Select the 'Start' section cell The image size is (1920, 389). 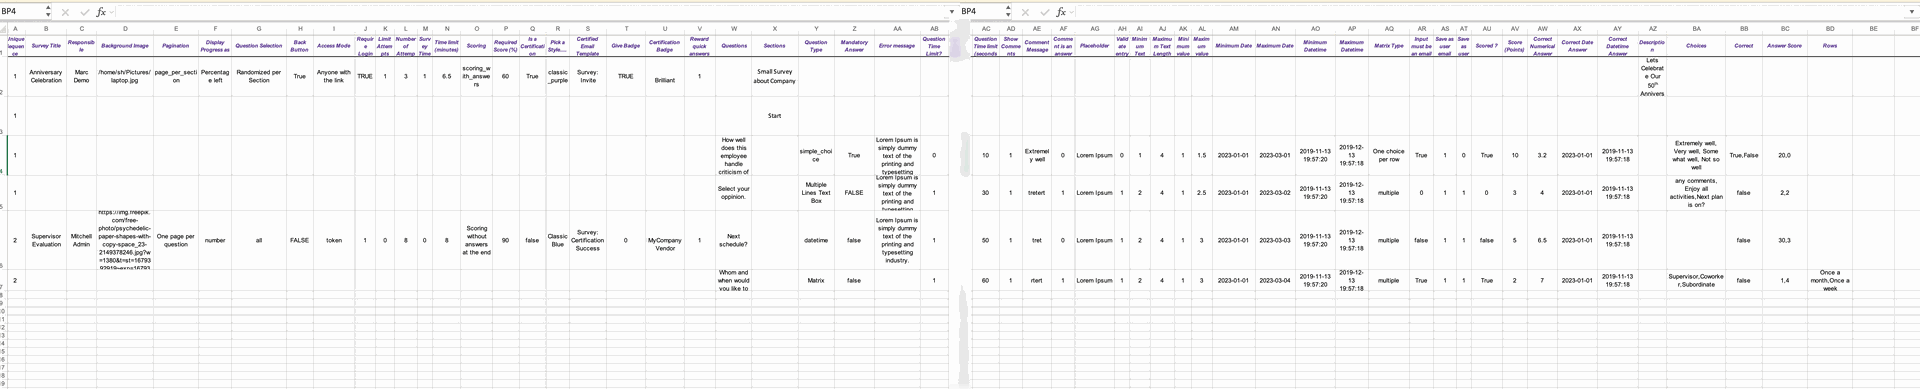click(x=774, y=116)
